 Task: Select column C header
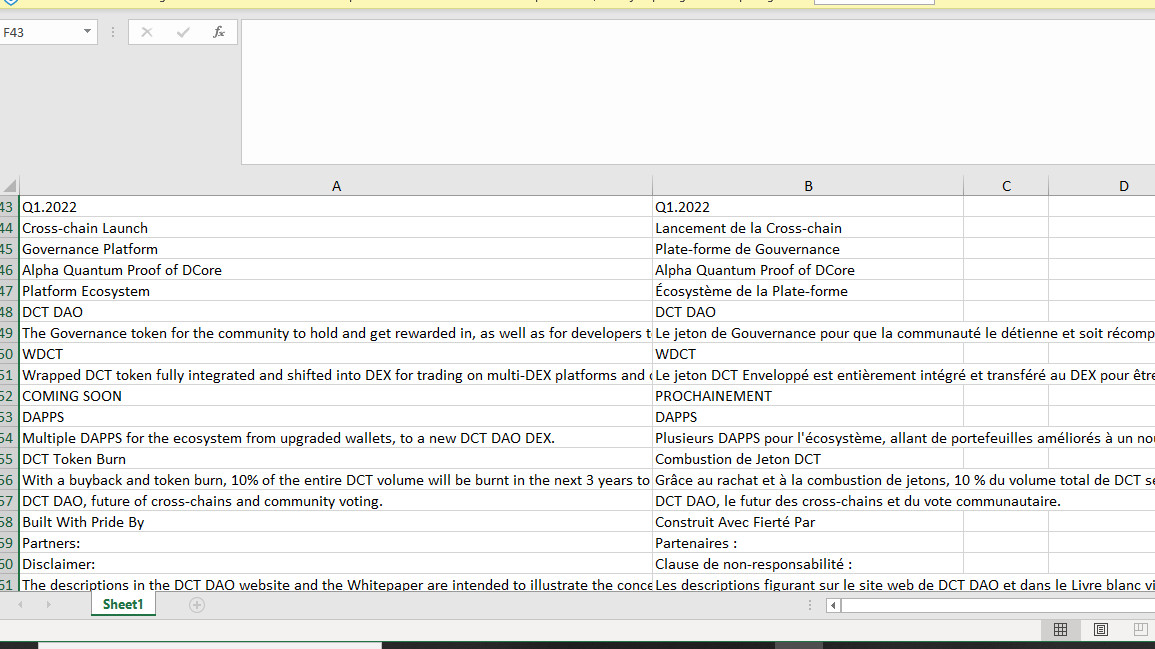pos(1006,186)
